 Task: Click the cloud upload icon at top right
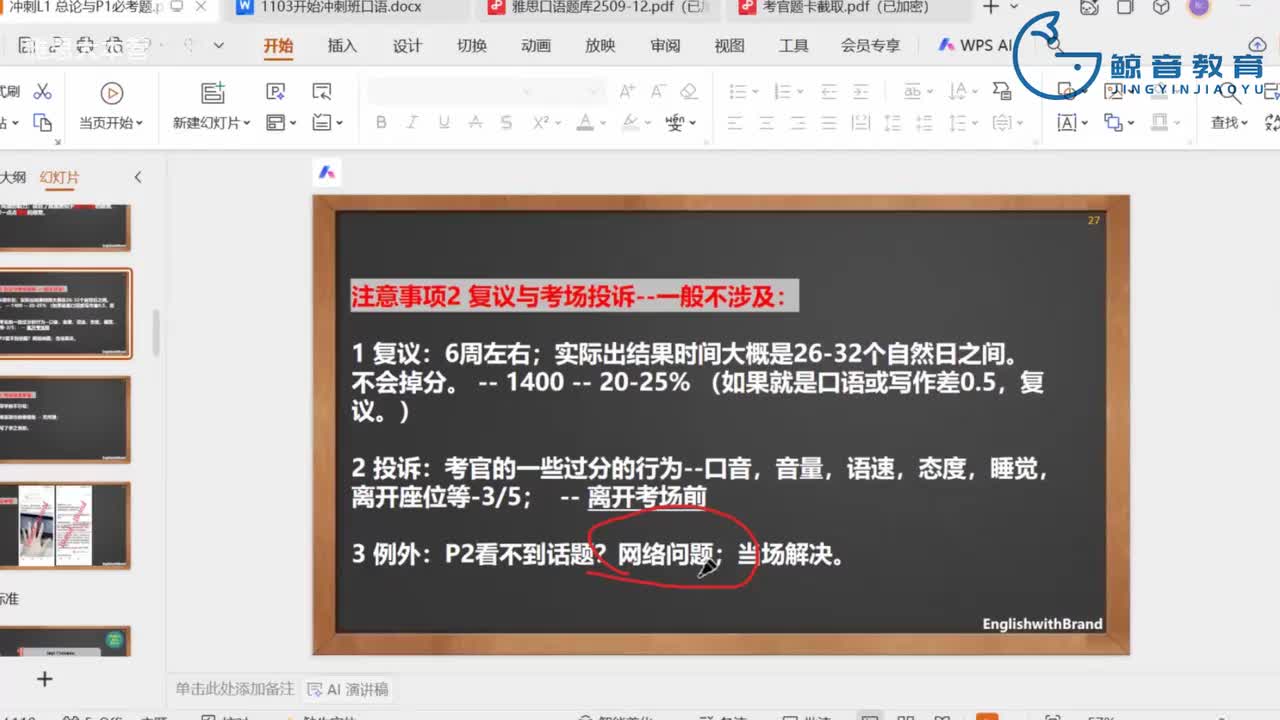click(x=1257, y=45)
